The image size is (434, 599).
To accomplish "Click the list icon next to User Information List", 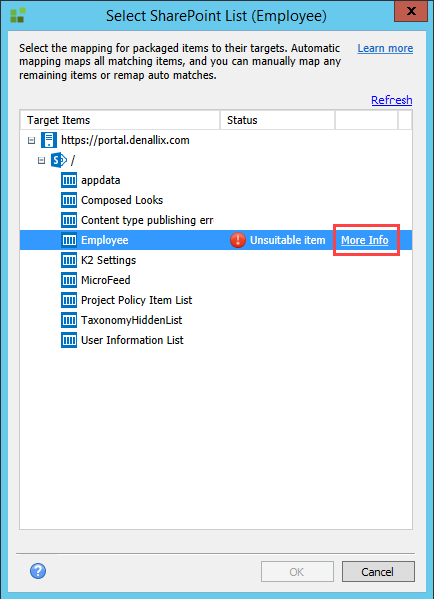I will pyautogui.click(x=69, y=340).
